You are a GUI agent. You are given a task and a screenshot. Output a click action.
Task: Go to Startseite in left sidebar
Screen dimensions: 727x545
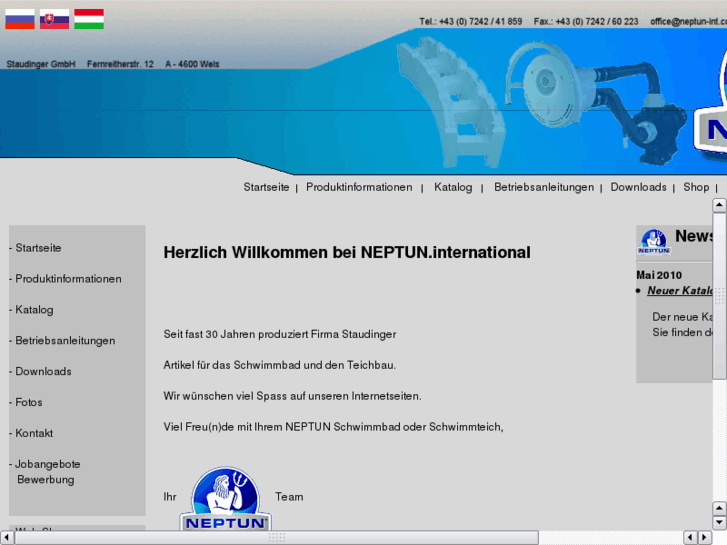[x=38, y=248]
